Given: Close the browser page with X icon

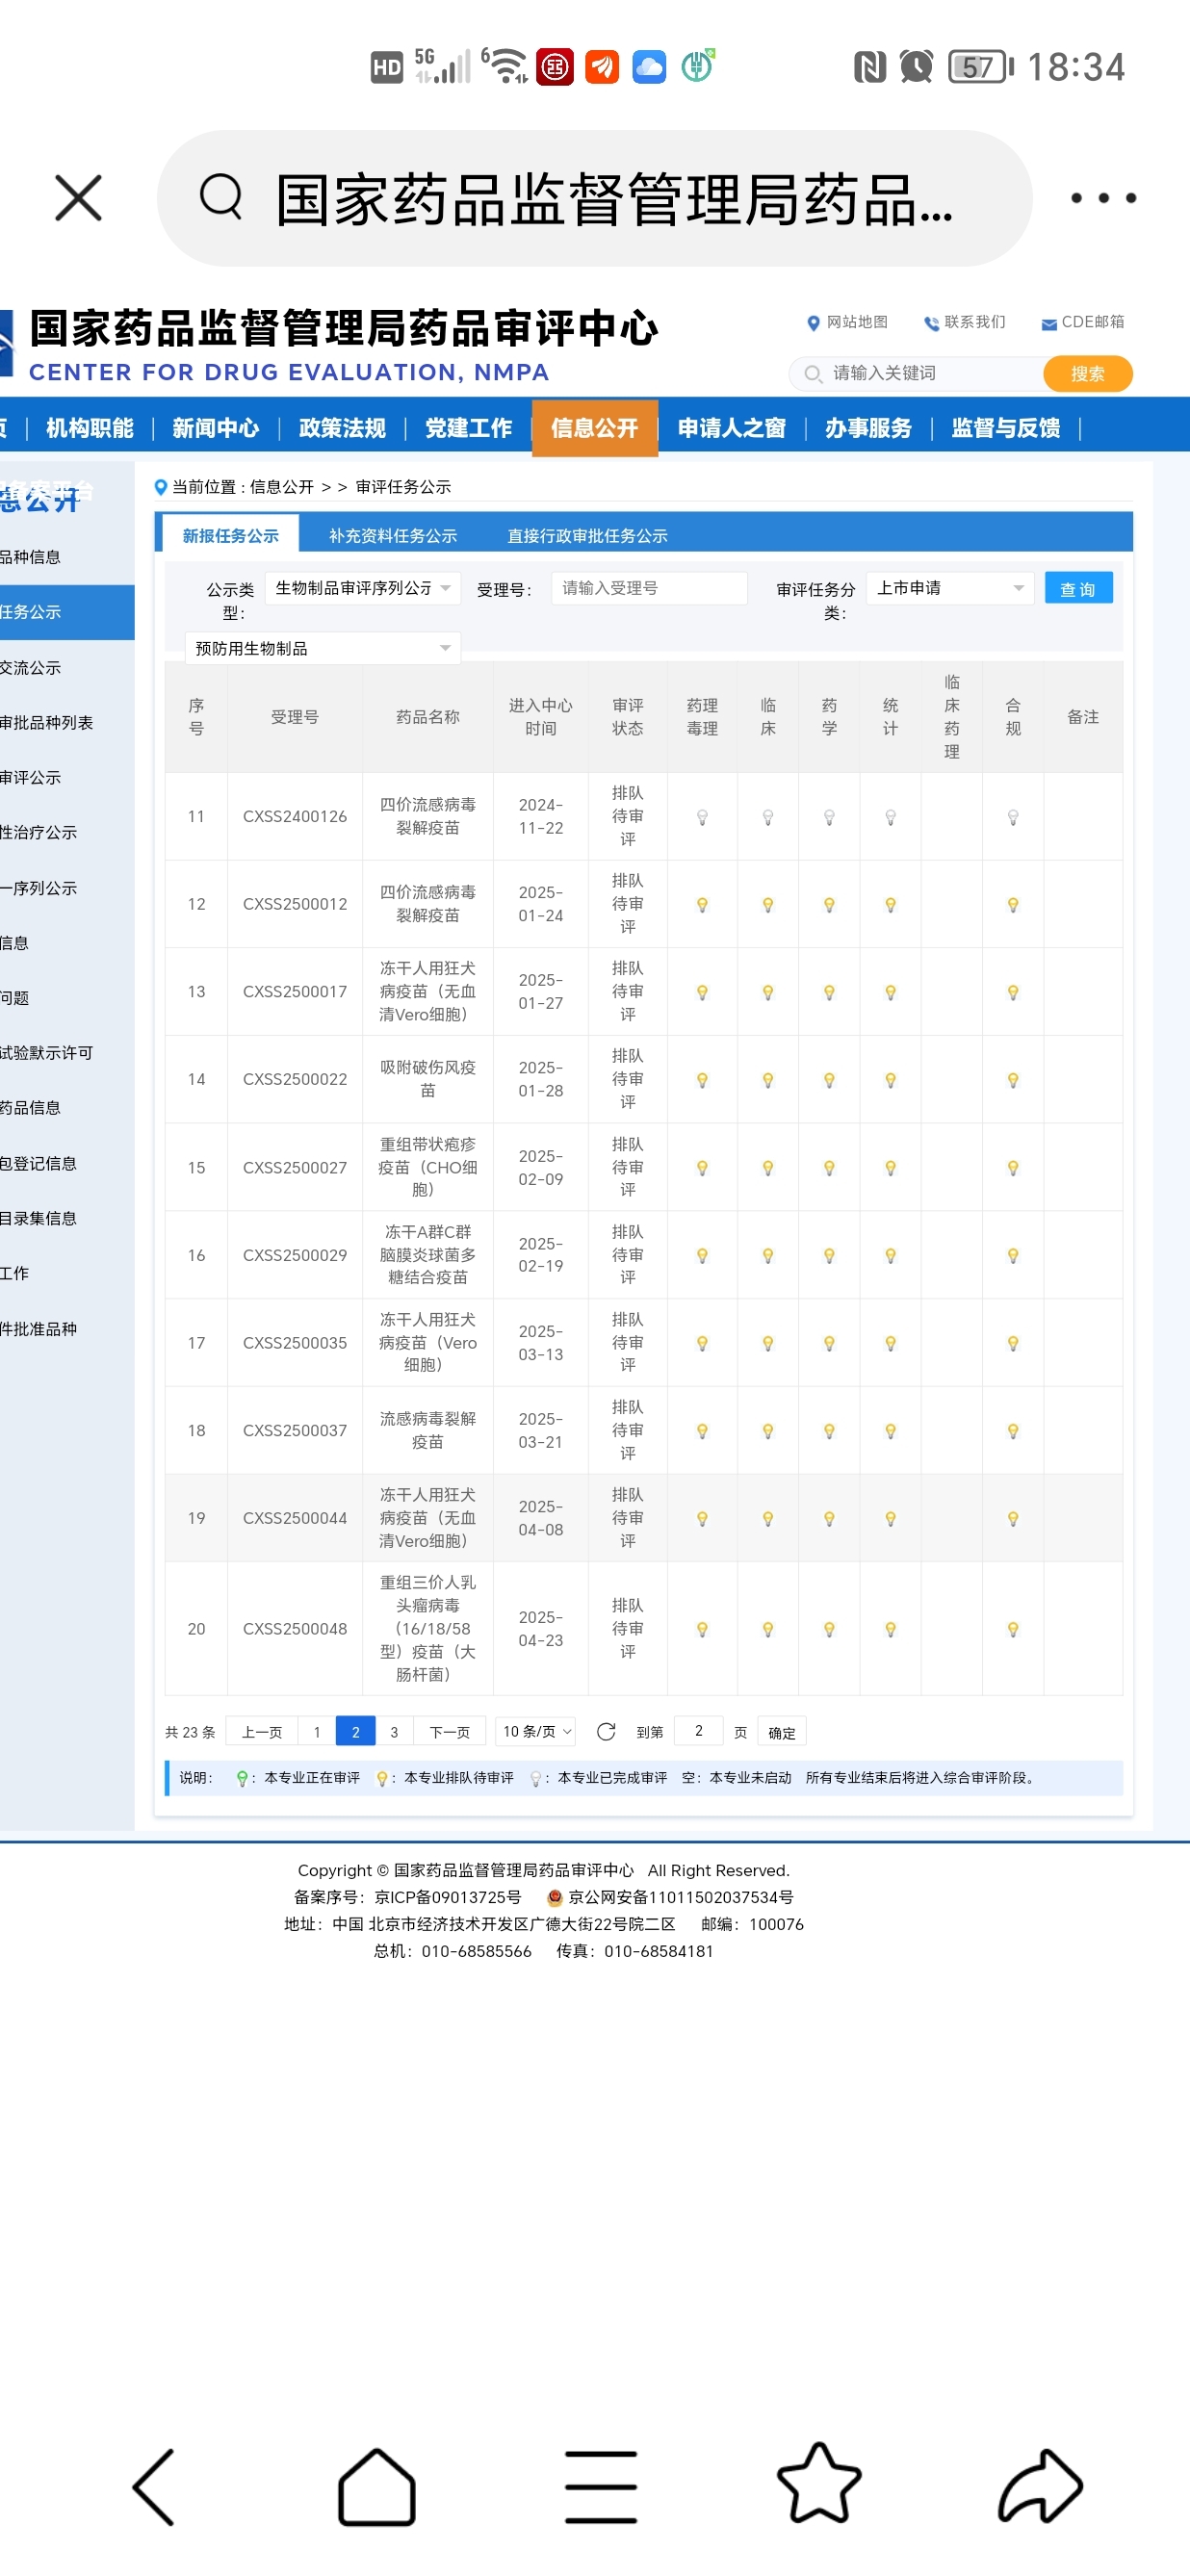Looking at the screenshot, I should click(x=78, y=197).
